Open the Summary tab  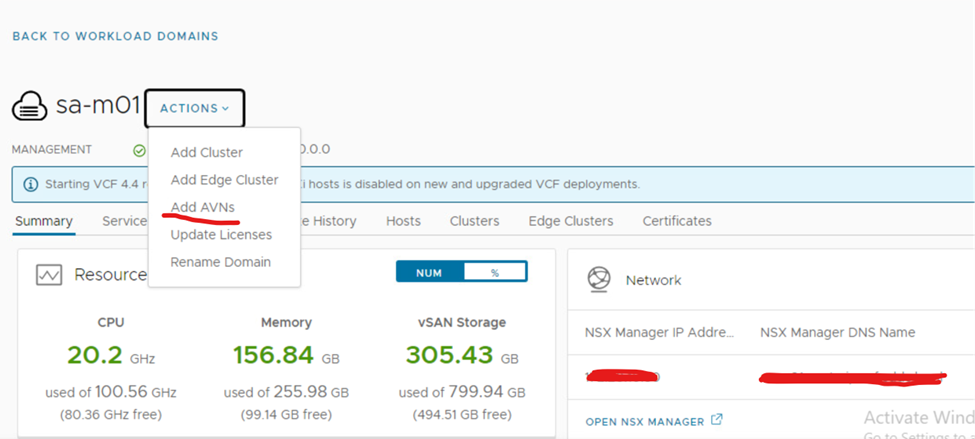44,221
